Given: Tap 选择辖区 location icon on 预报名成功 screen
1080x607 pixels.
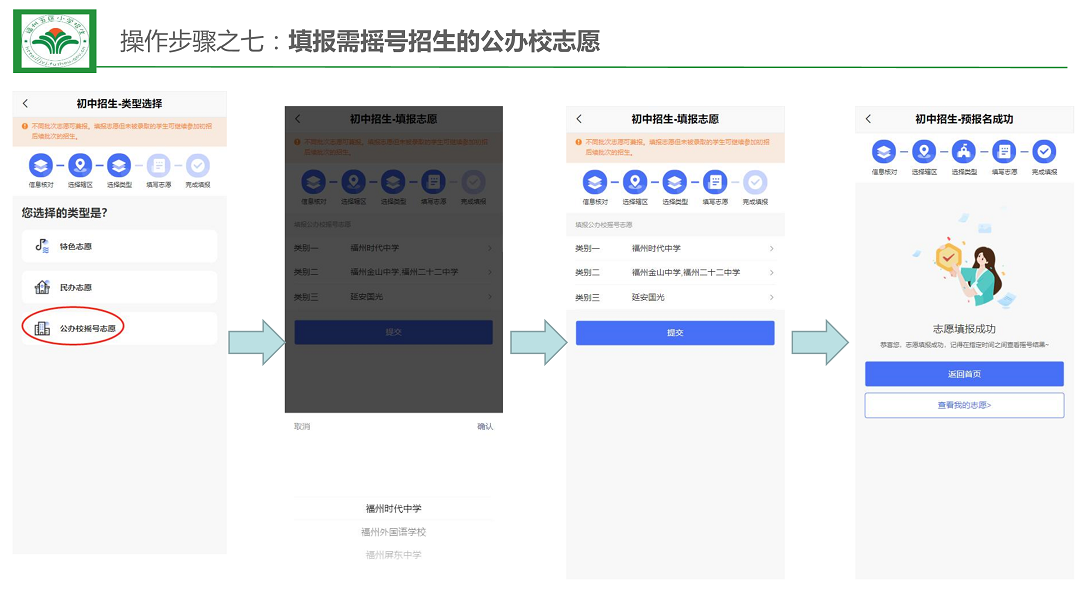Looking at the screenshot, I should point(923,152).
